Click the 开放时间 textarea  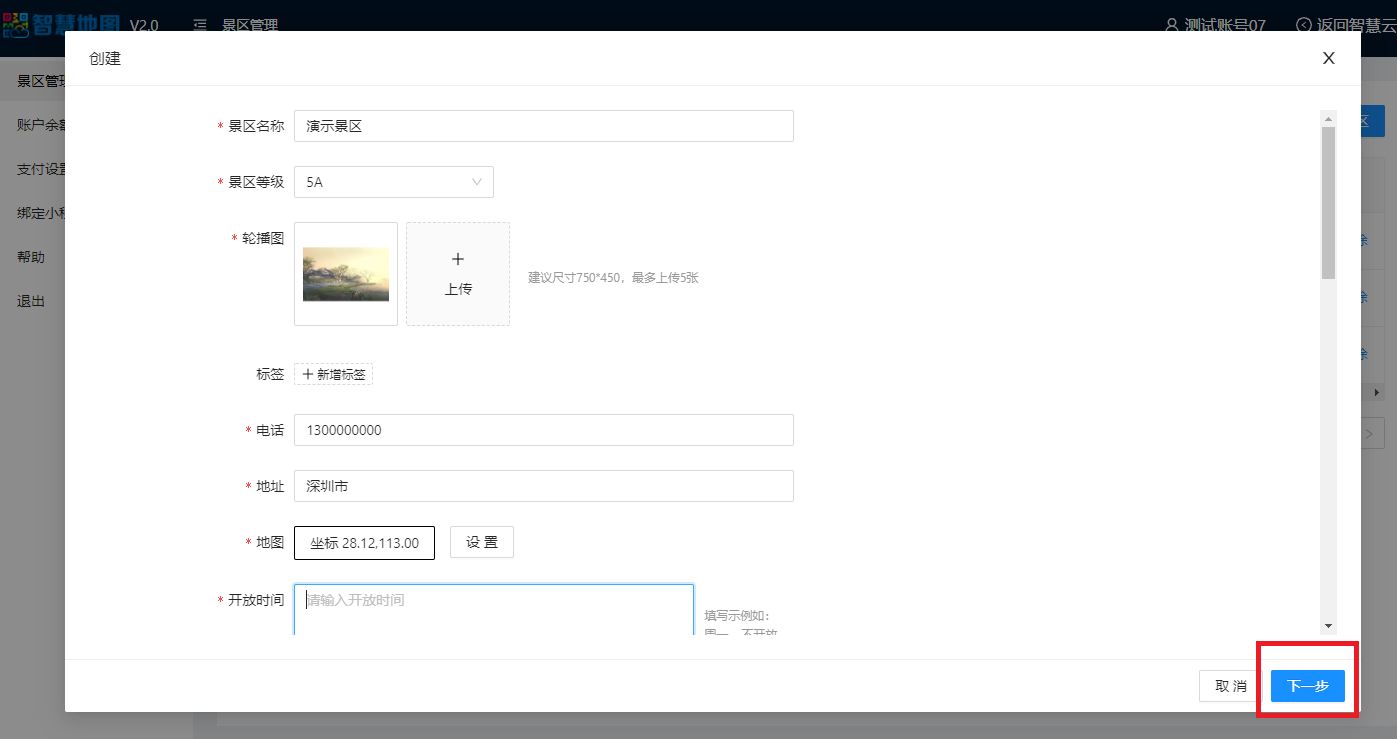click(x=493, y=608)
